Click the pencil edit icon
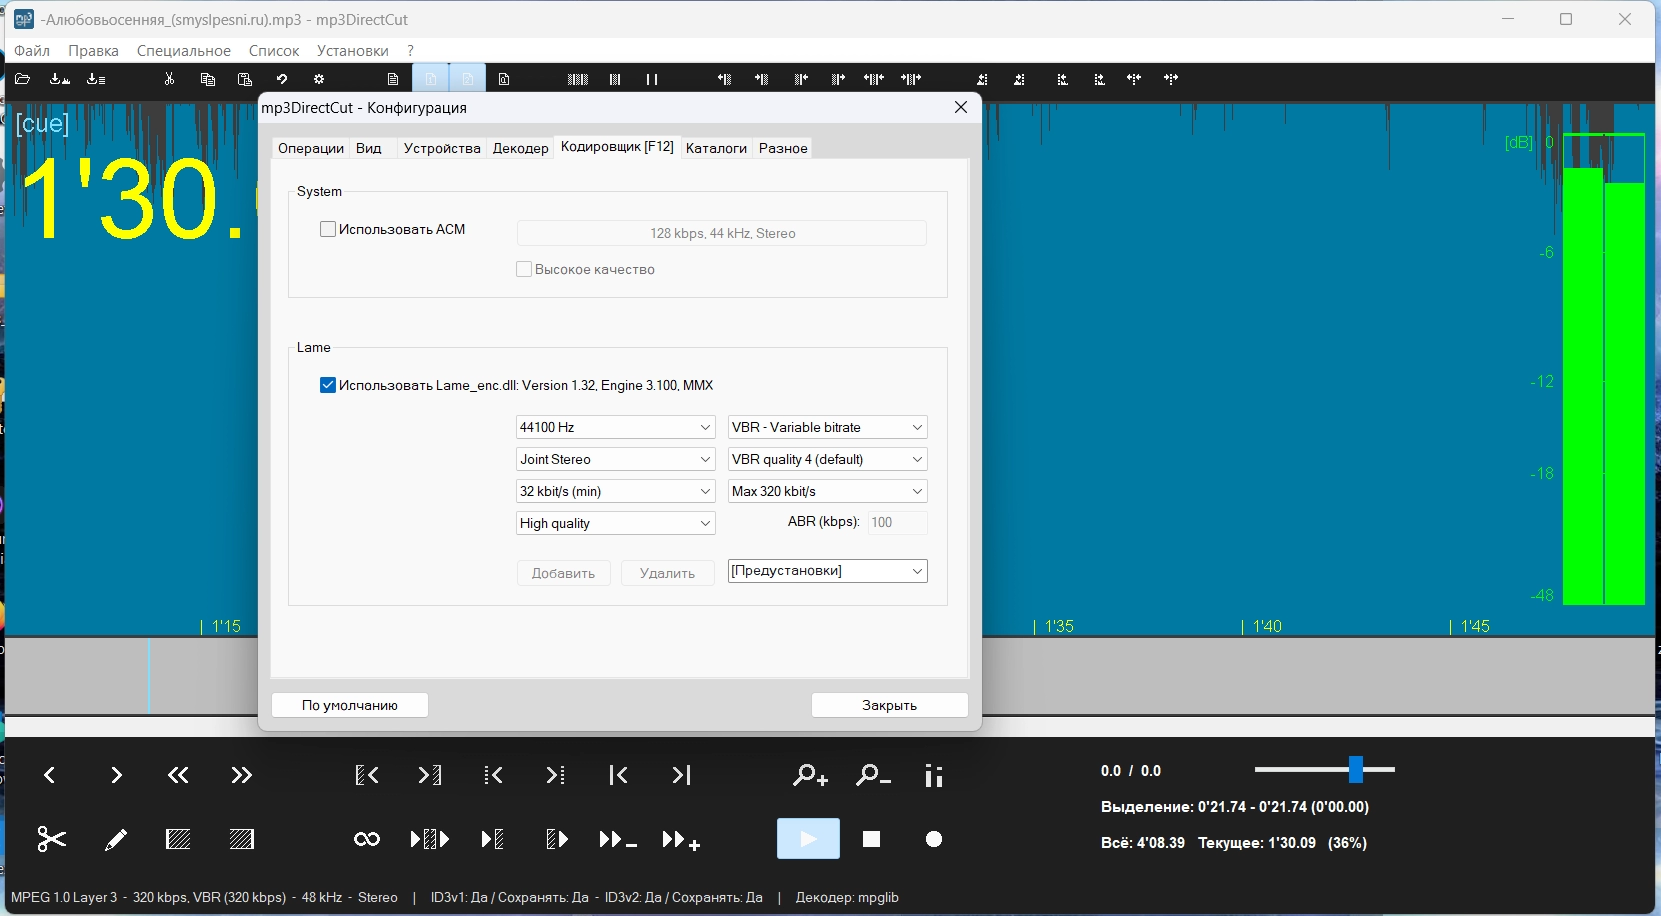1661x916 pixels. pos(116,839)
